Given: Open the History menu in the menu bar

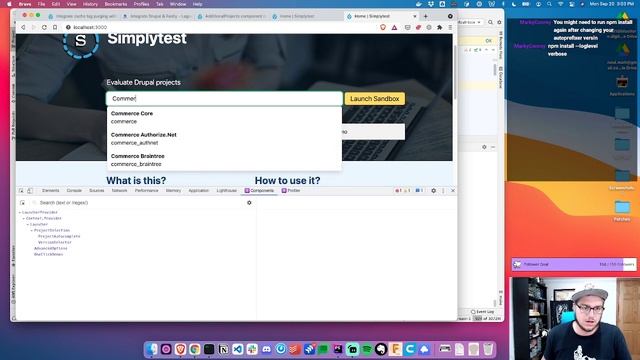Looking at the screenshot, I should [x=90, y=4].
